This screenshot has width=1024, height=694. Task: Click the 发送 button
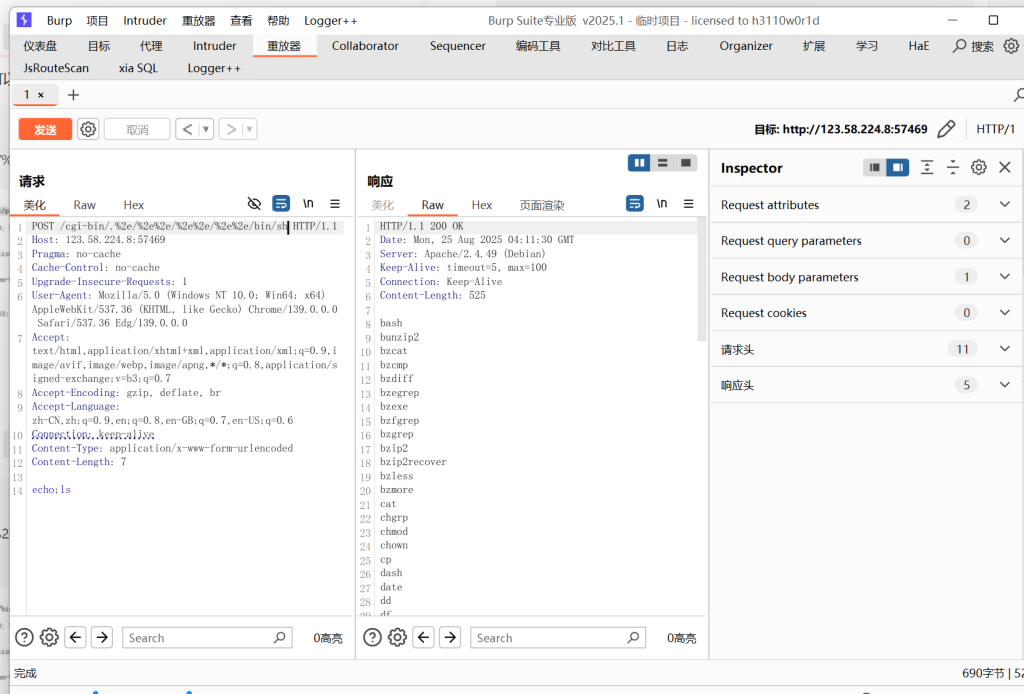[x=45, y=129]
